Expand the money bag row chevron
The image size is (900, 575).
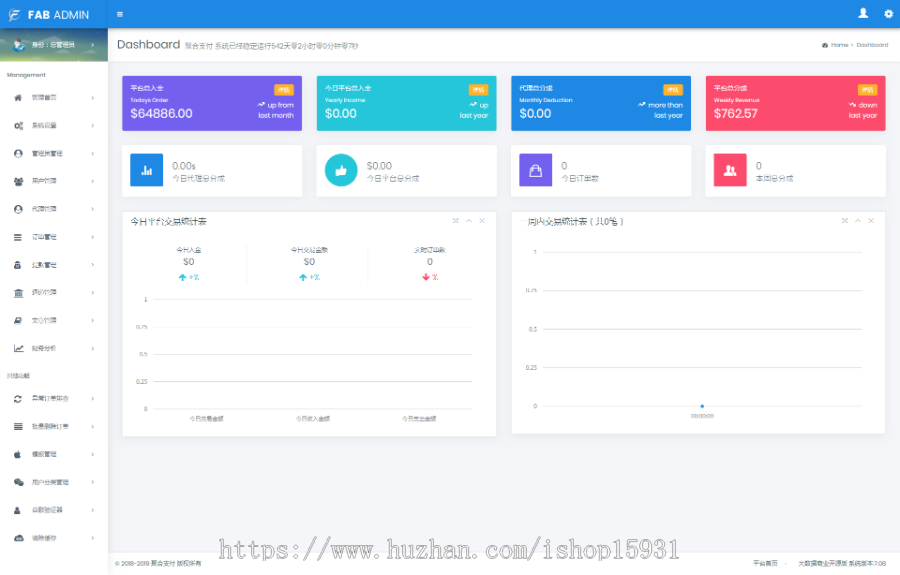(92, 265)
